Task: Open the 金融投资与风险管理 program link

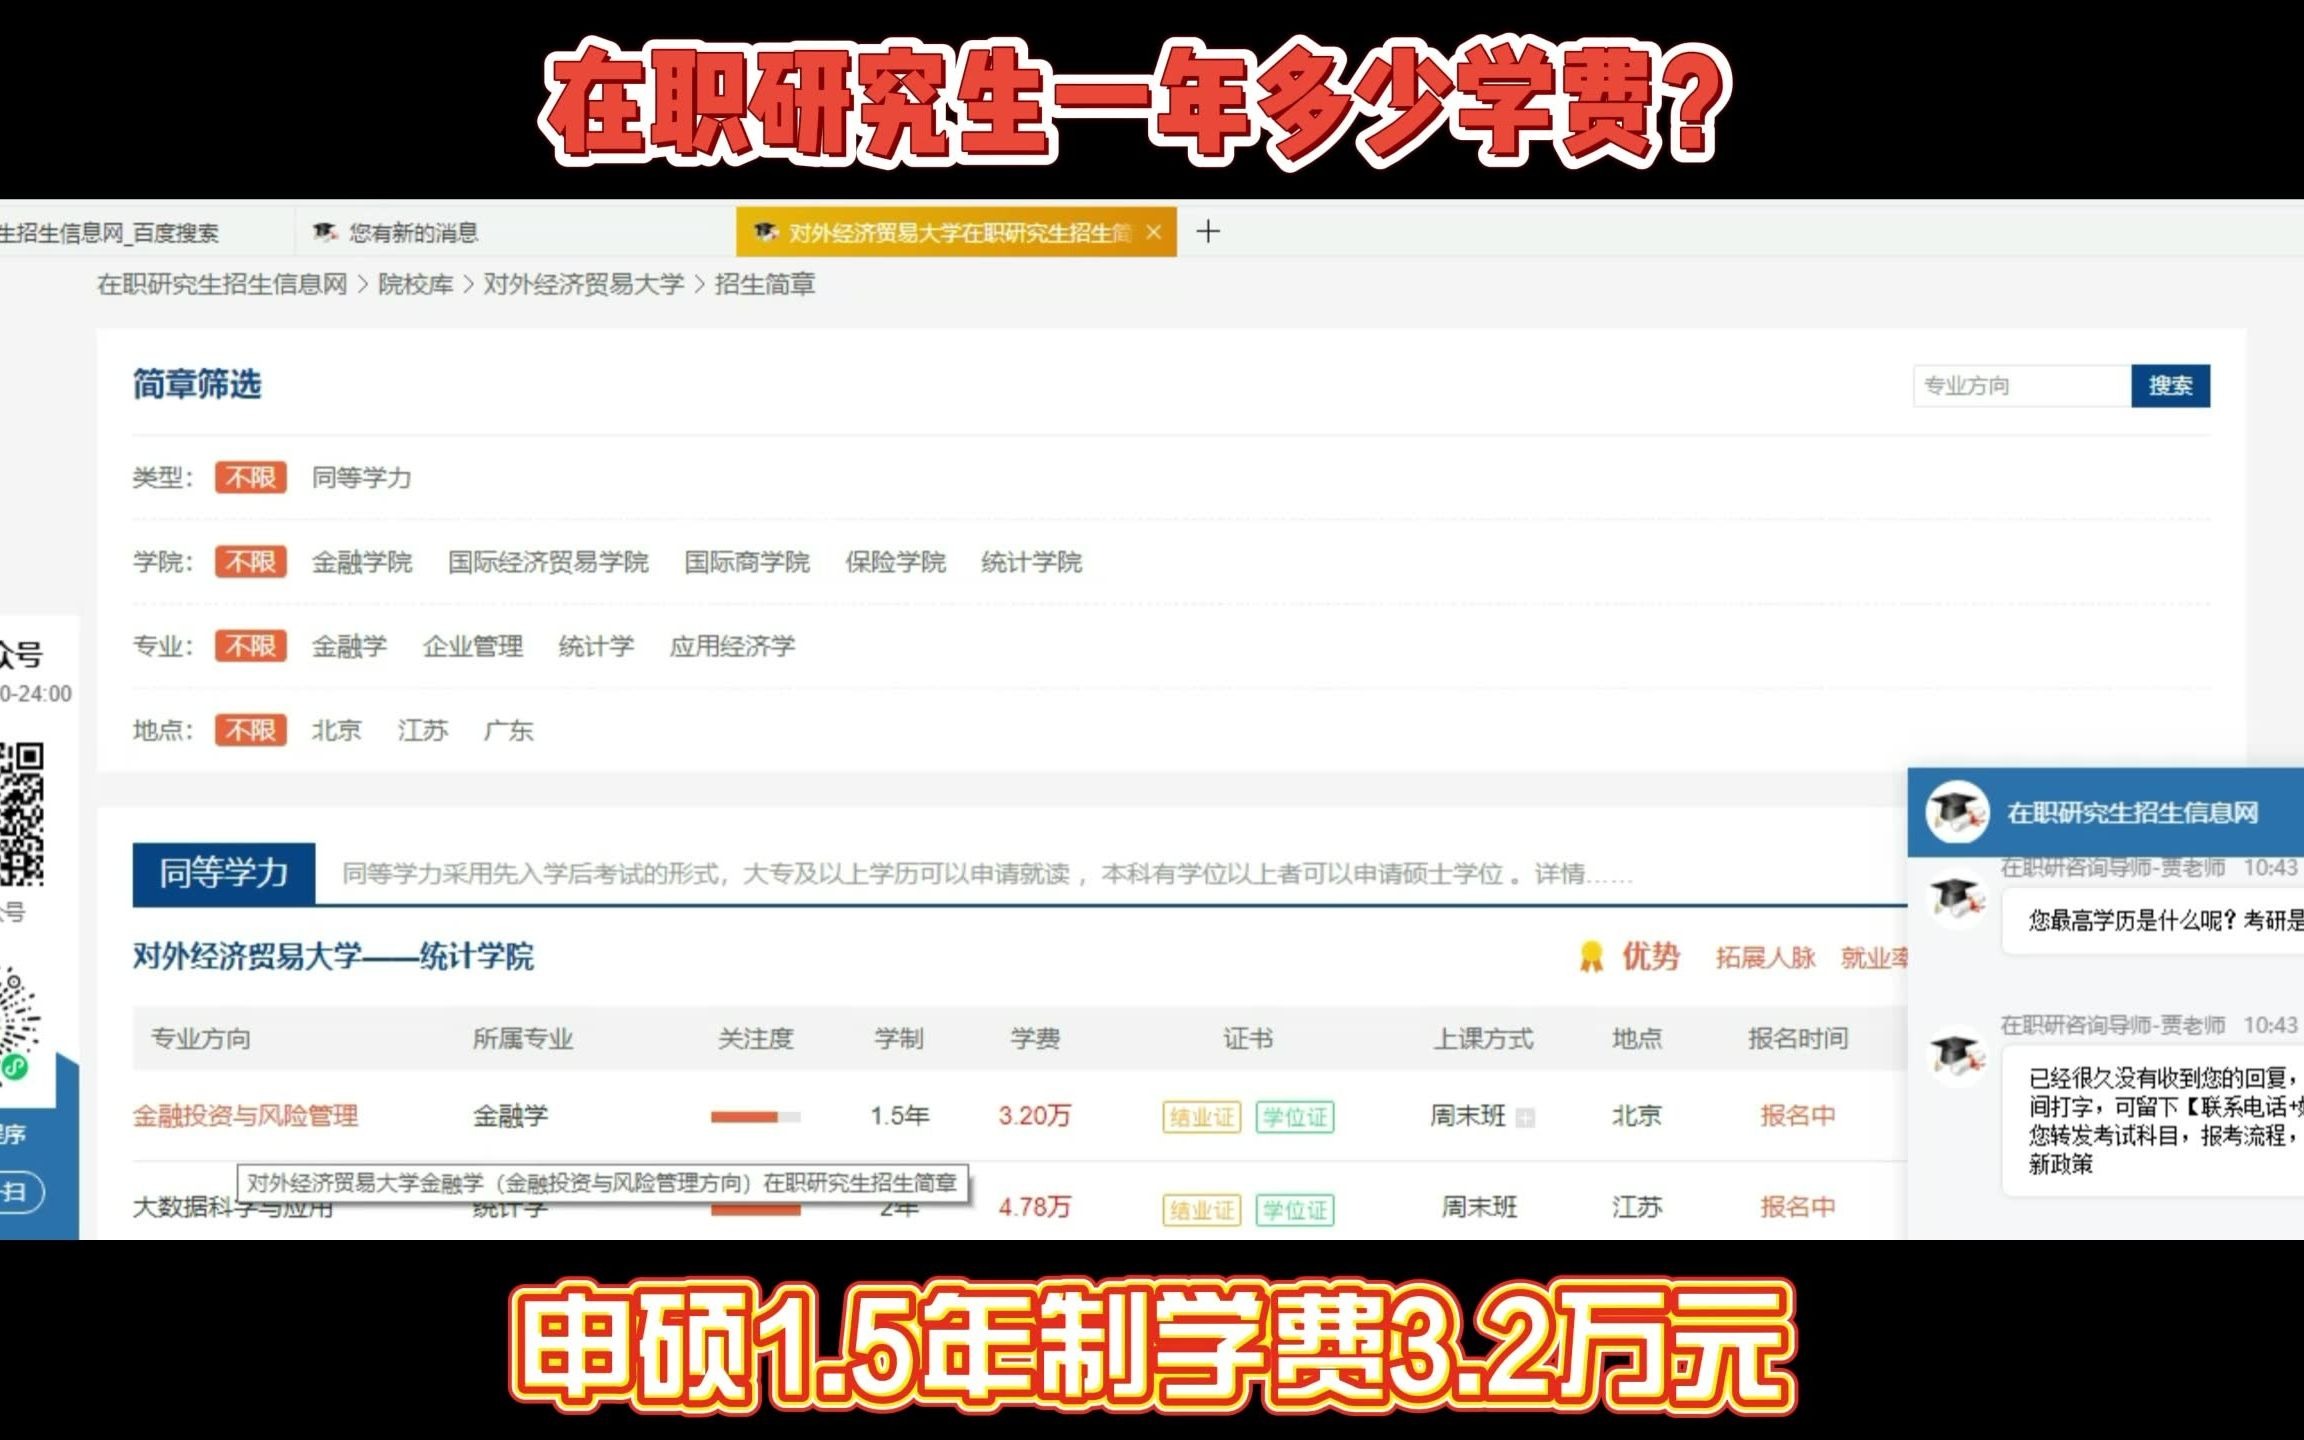Action: (x=245, y=1115)
